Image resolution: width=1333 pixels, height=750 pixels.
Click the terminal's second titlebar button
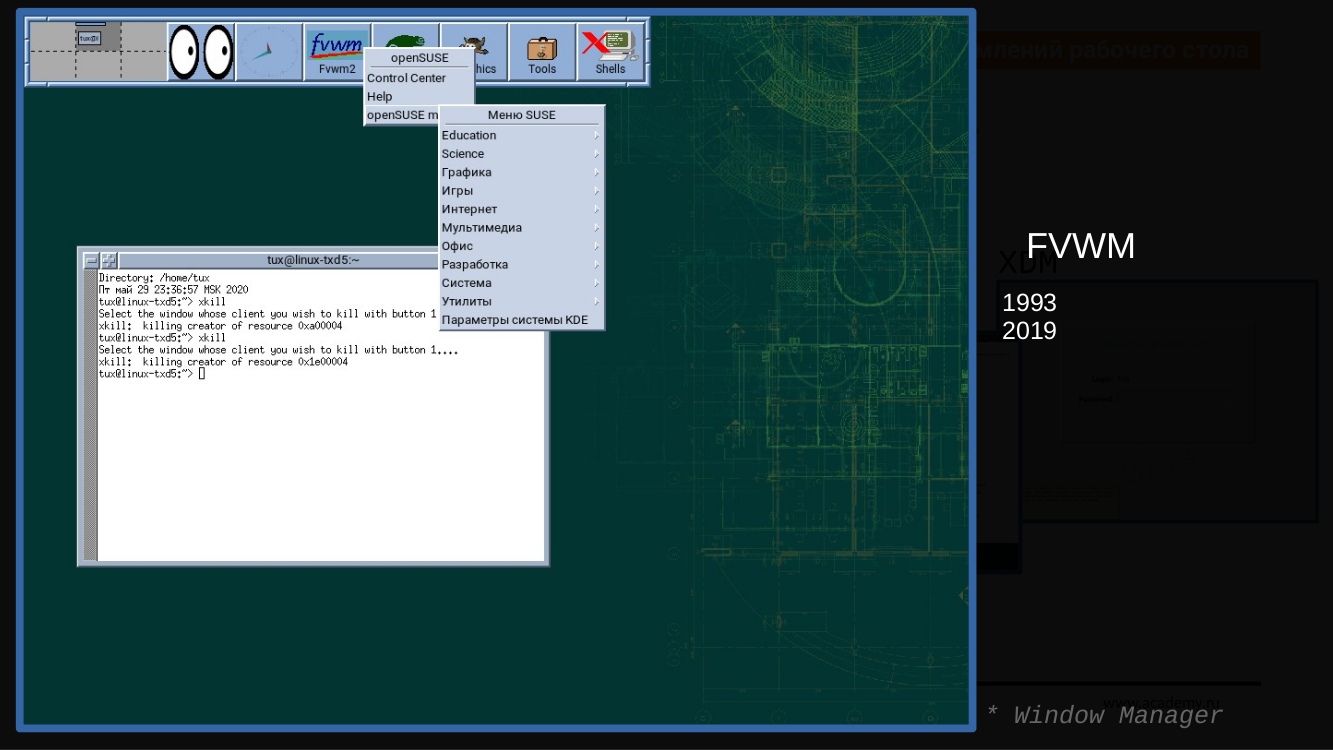click(109, 260)
